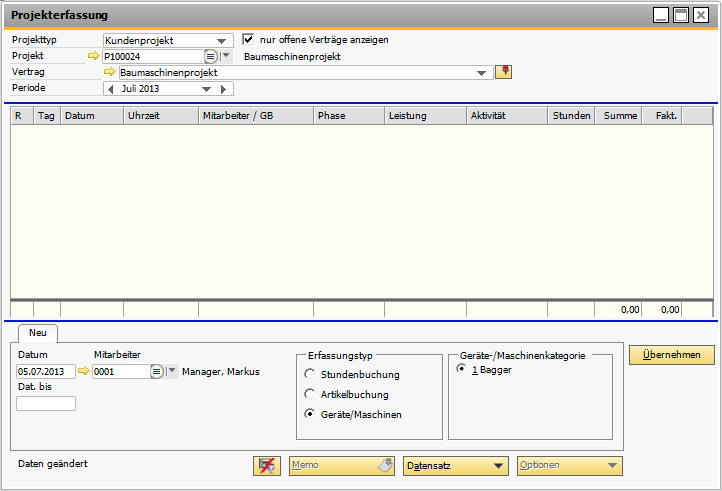Follow the yellow link arrow beside Projekt

click(93, 56)
